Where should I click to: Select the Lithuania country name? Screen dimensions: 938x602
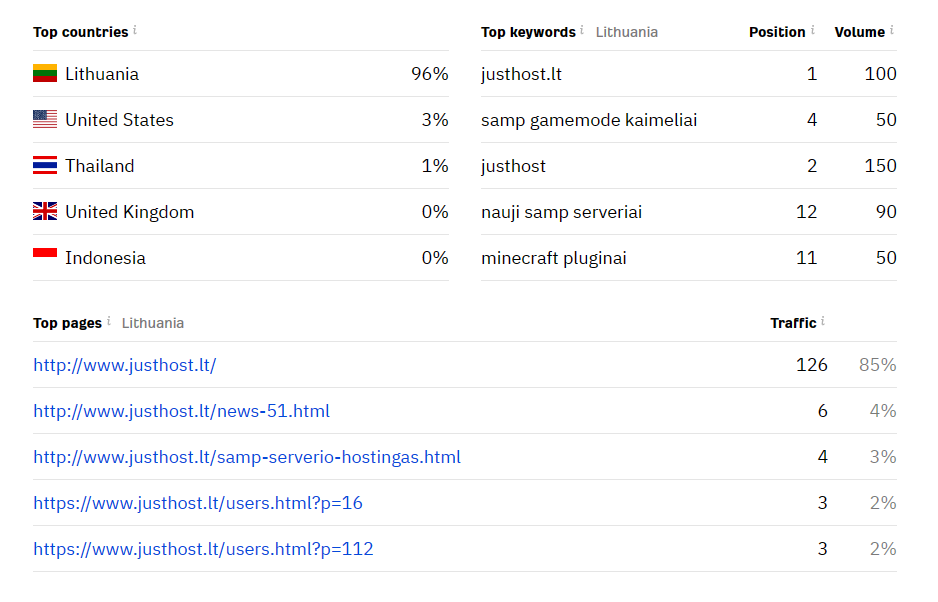(x=102, y=74)
